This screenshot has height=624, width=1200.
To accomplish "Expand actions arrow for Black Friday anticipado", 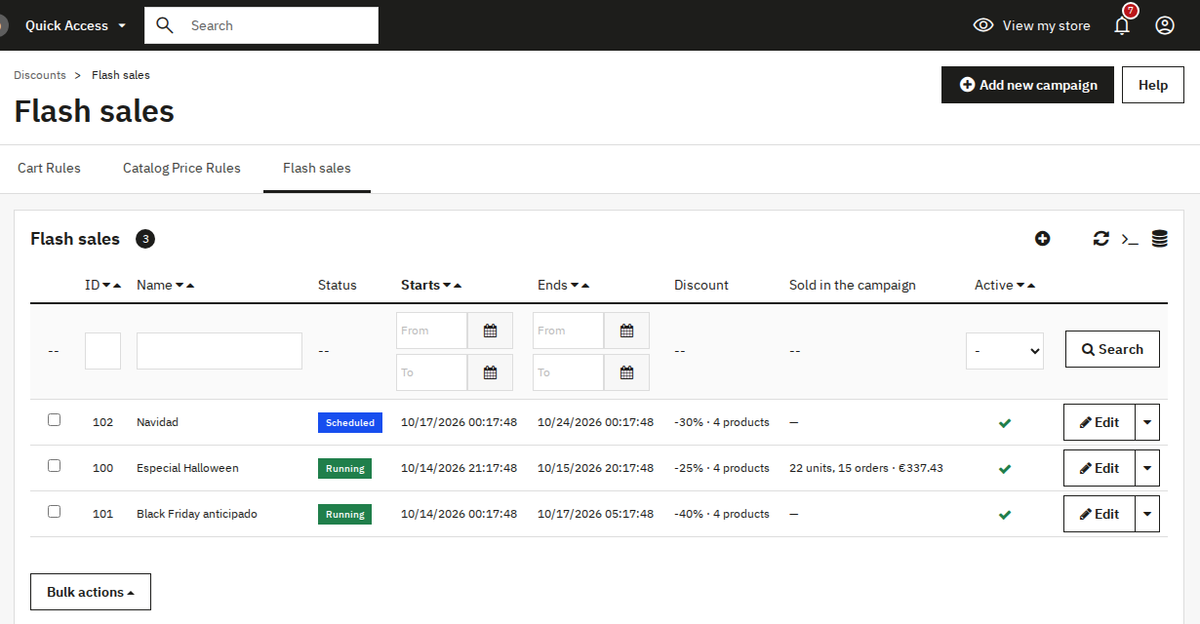I will [x=1147, y=514].
